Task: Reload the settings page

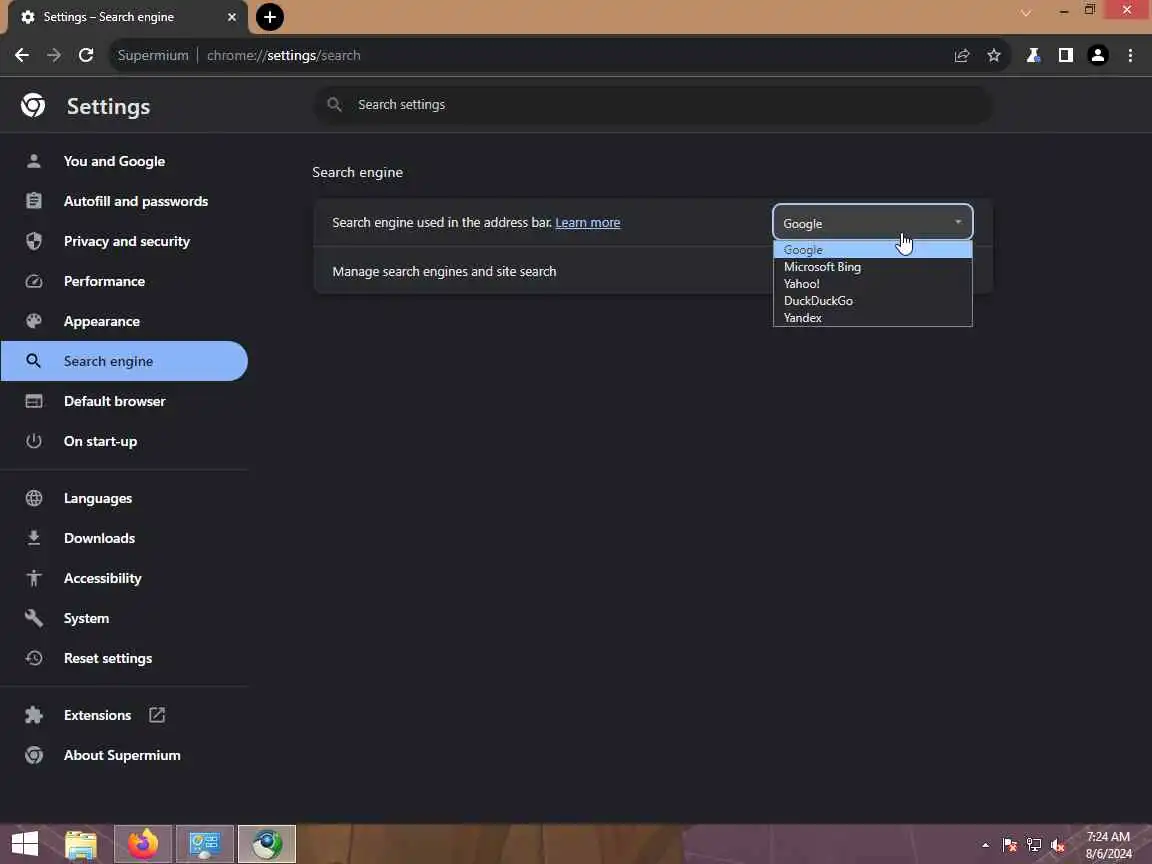Action: 86,55
